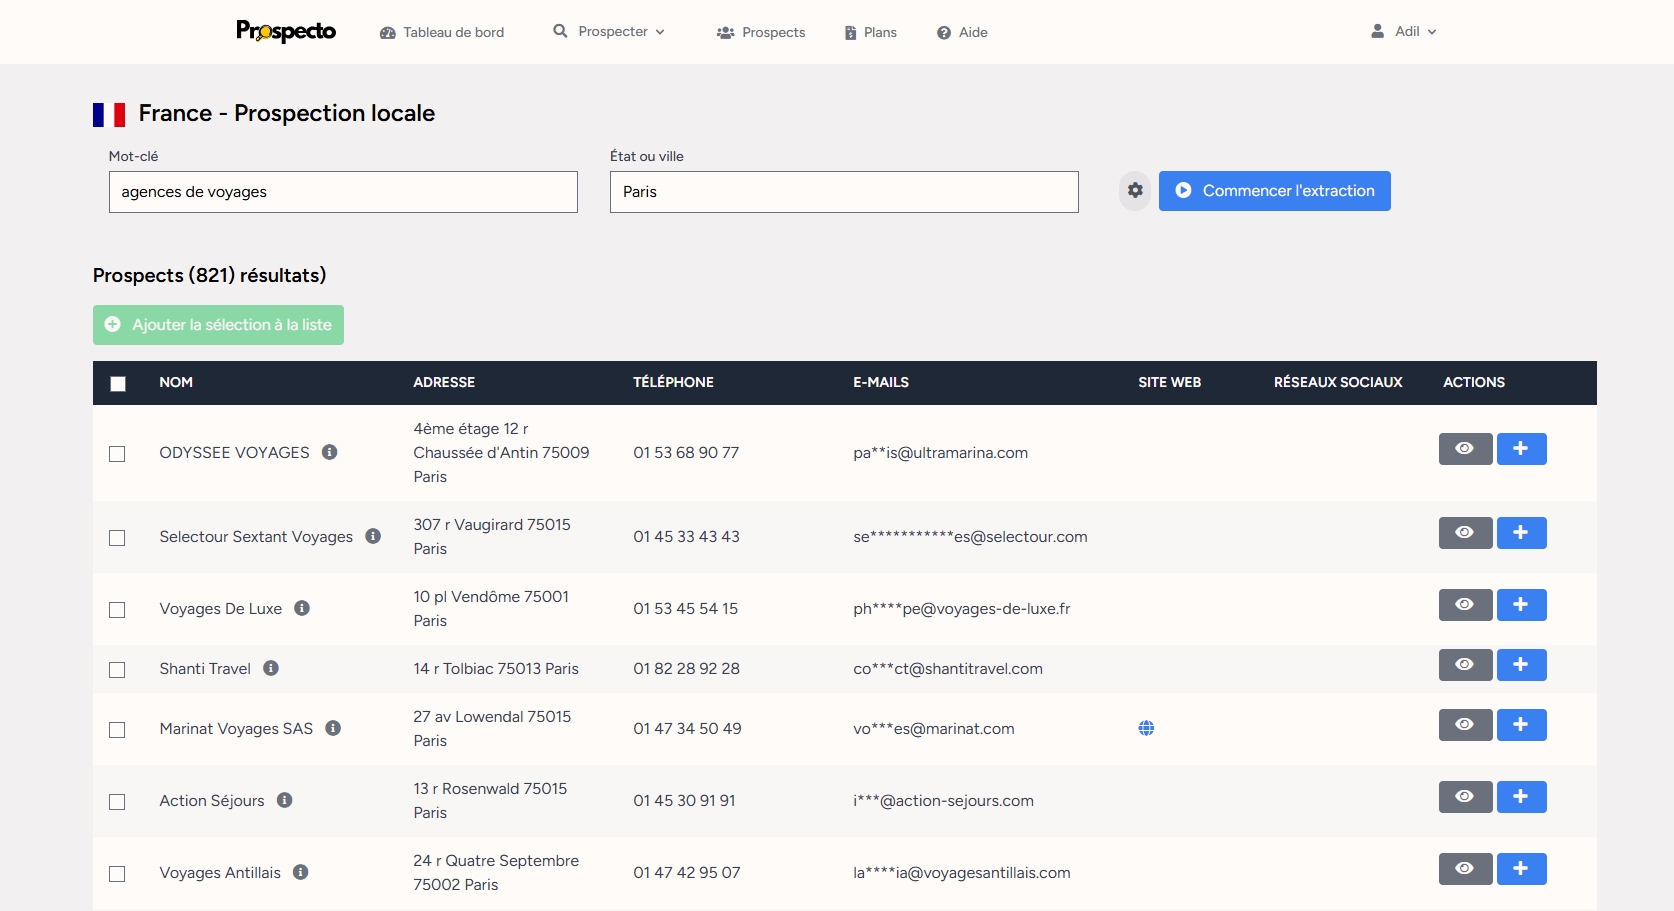The height and width of the screenshot is (911, 1674).
Task: Click the dashboard icon beside Tableau de bord
Action: 387,32
